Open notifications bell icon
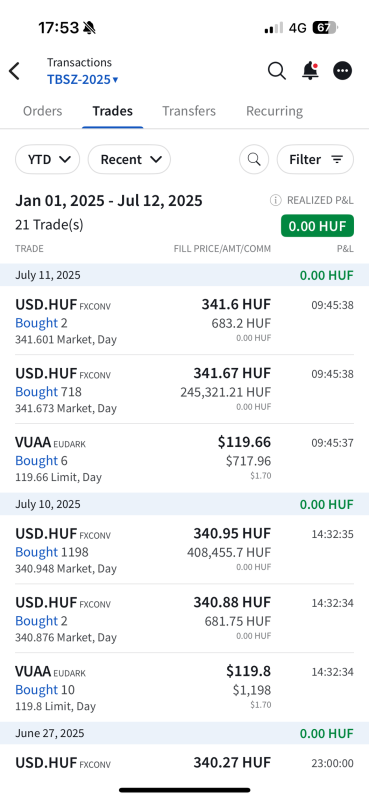 [x=310, y=71]
